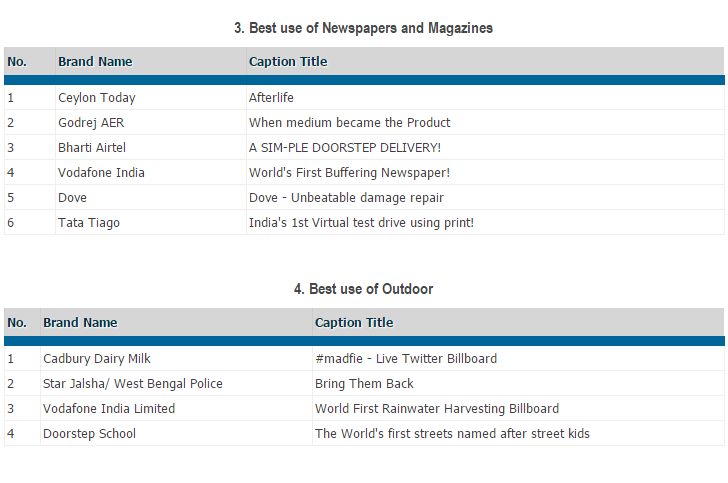Select 'A SIM-PLE DOORSTEP DELIVERY!' caption
The width and height of the screenshot is (728, 483).
344,148
